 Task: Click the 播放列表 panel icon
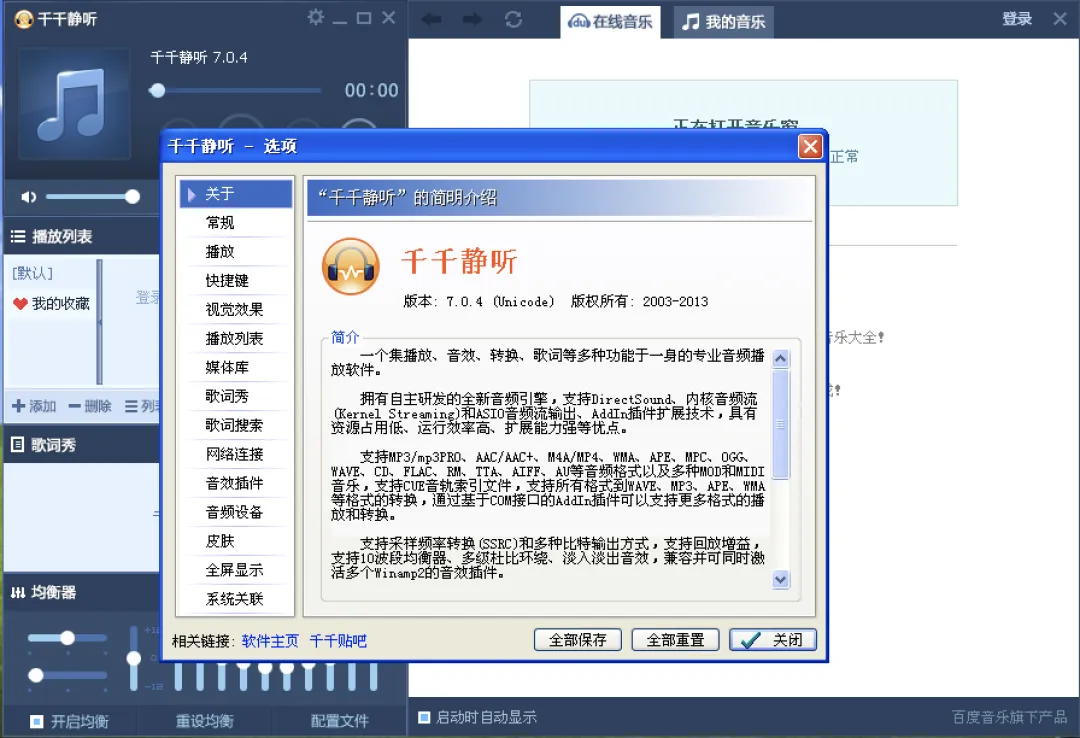click(x=18, y=236)
